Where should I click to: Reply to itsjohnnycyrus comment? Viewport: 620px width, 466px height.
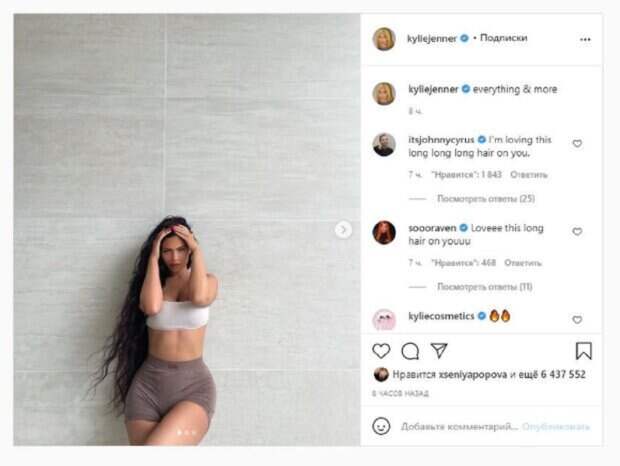coord(529,175)
